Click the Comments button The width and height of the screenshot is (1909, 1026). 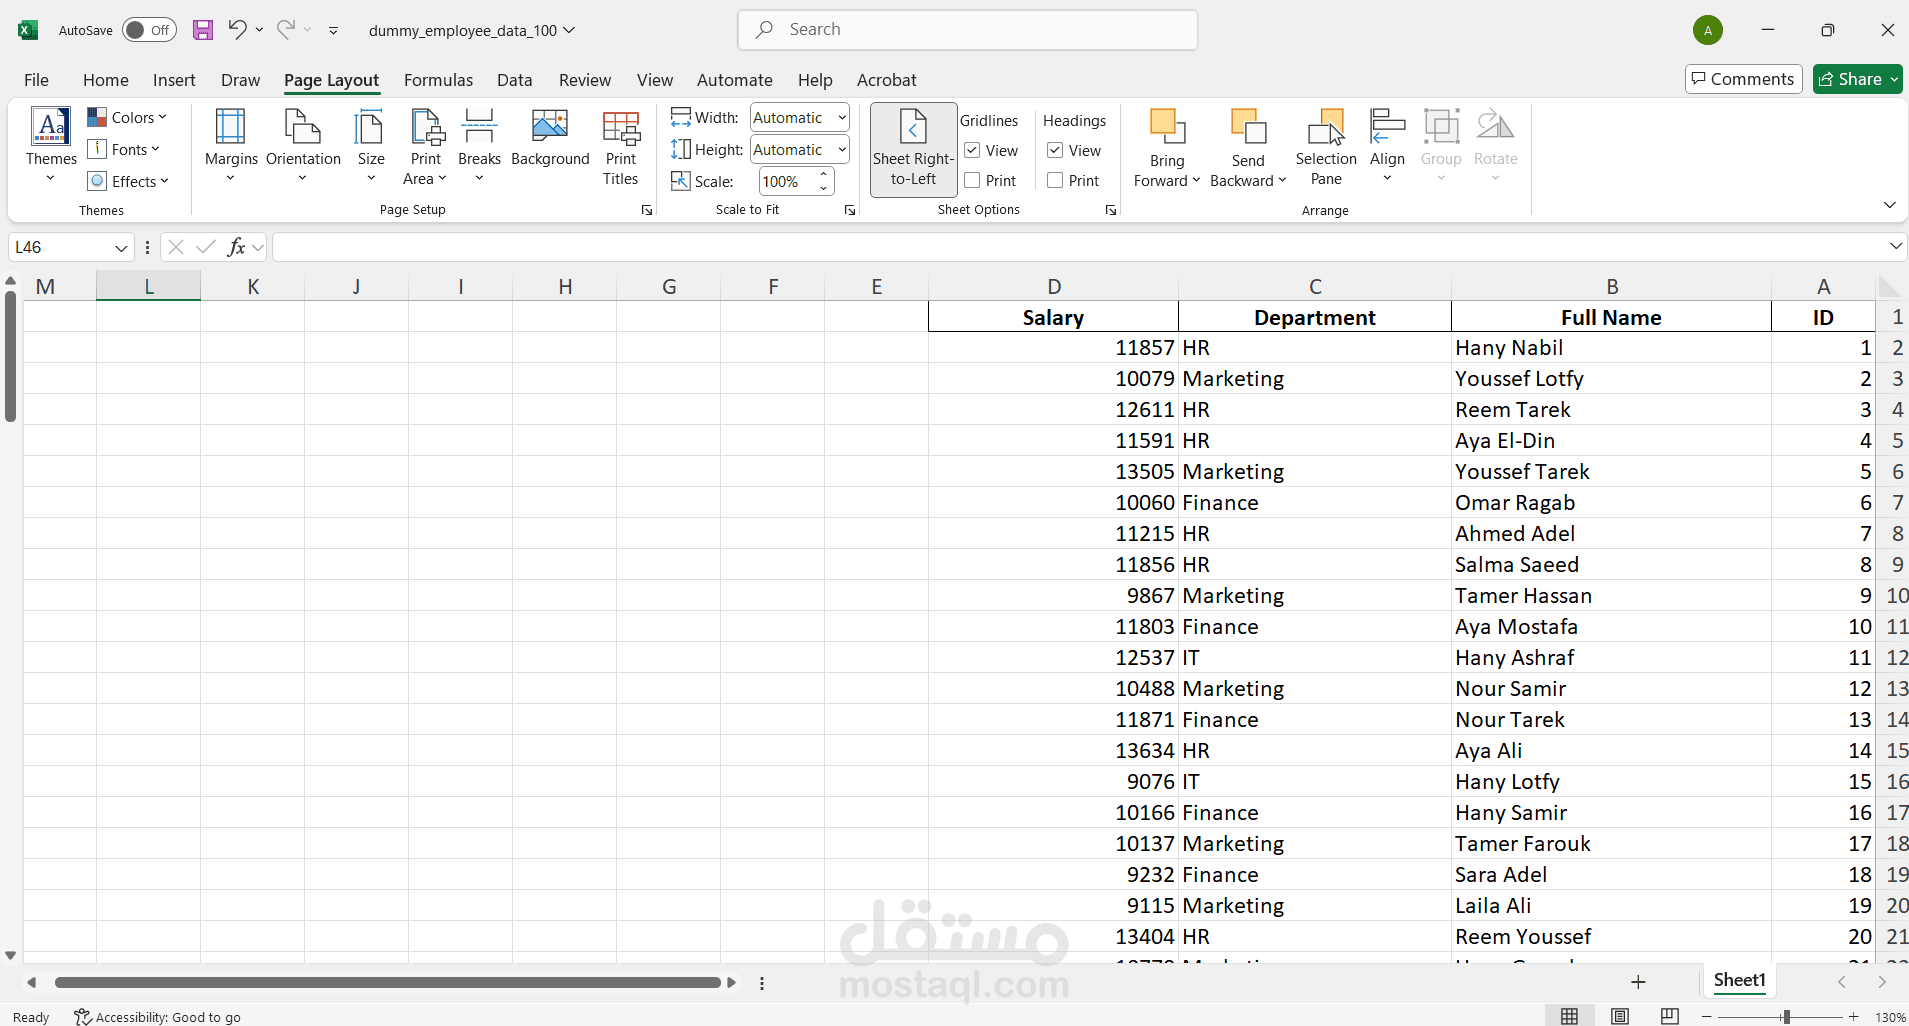coord(1743,79)
